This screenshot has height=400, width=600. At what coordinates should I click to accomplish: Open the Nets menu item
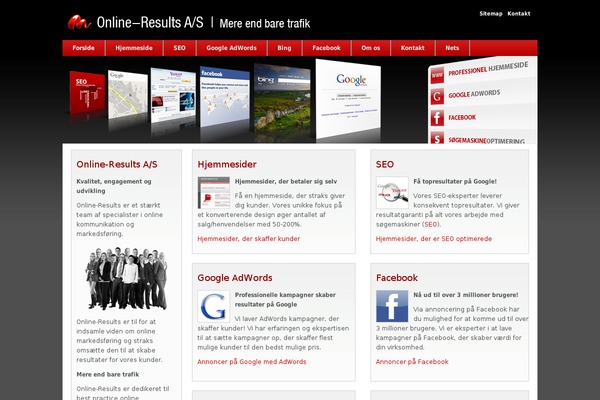point(452,48)
